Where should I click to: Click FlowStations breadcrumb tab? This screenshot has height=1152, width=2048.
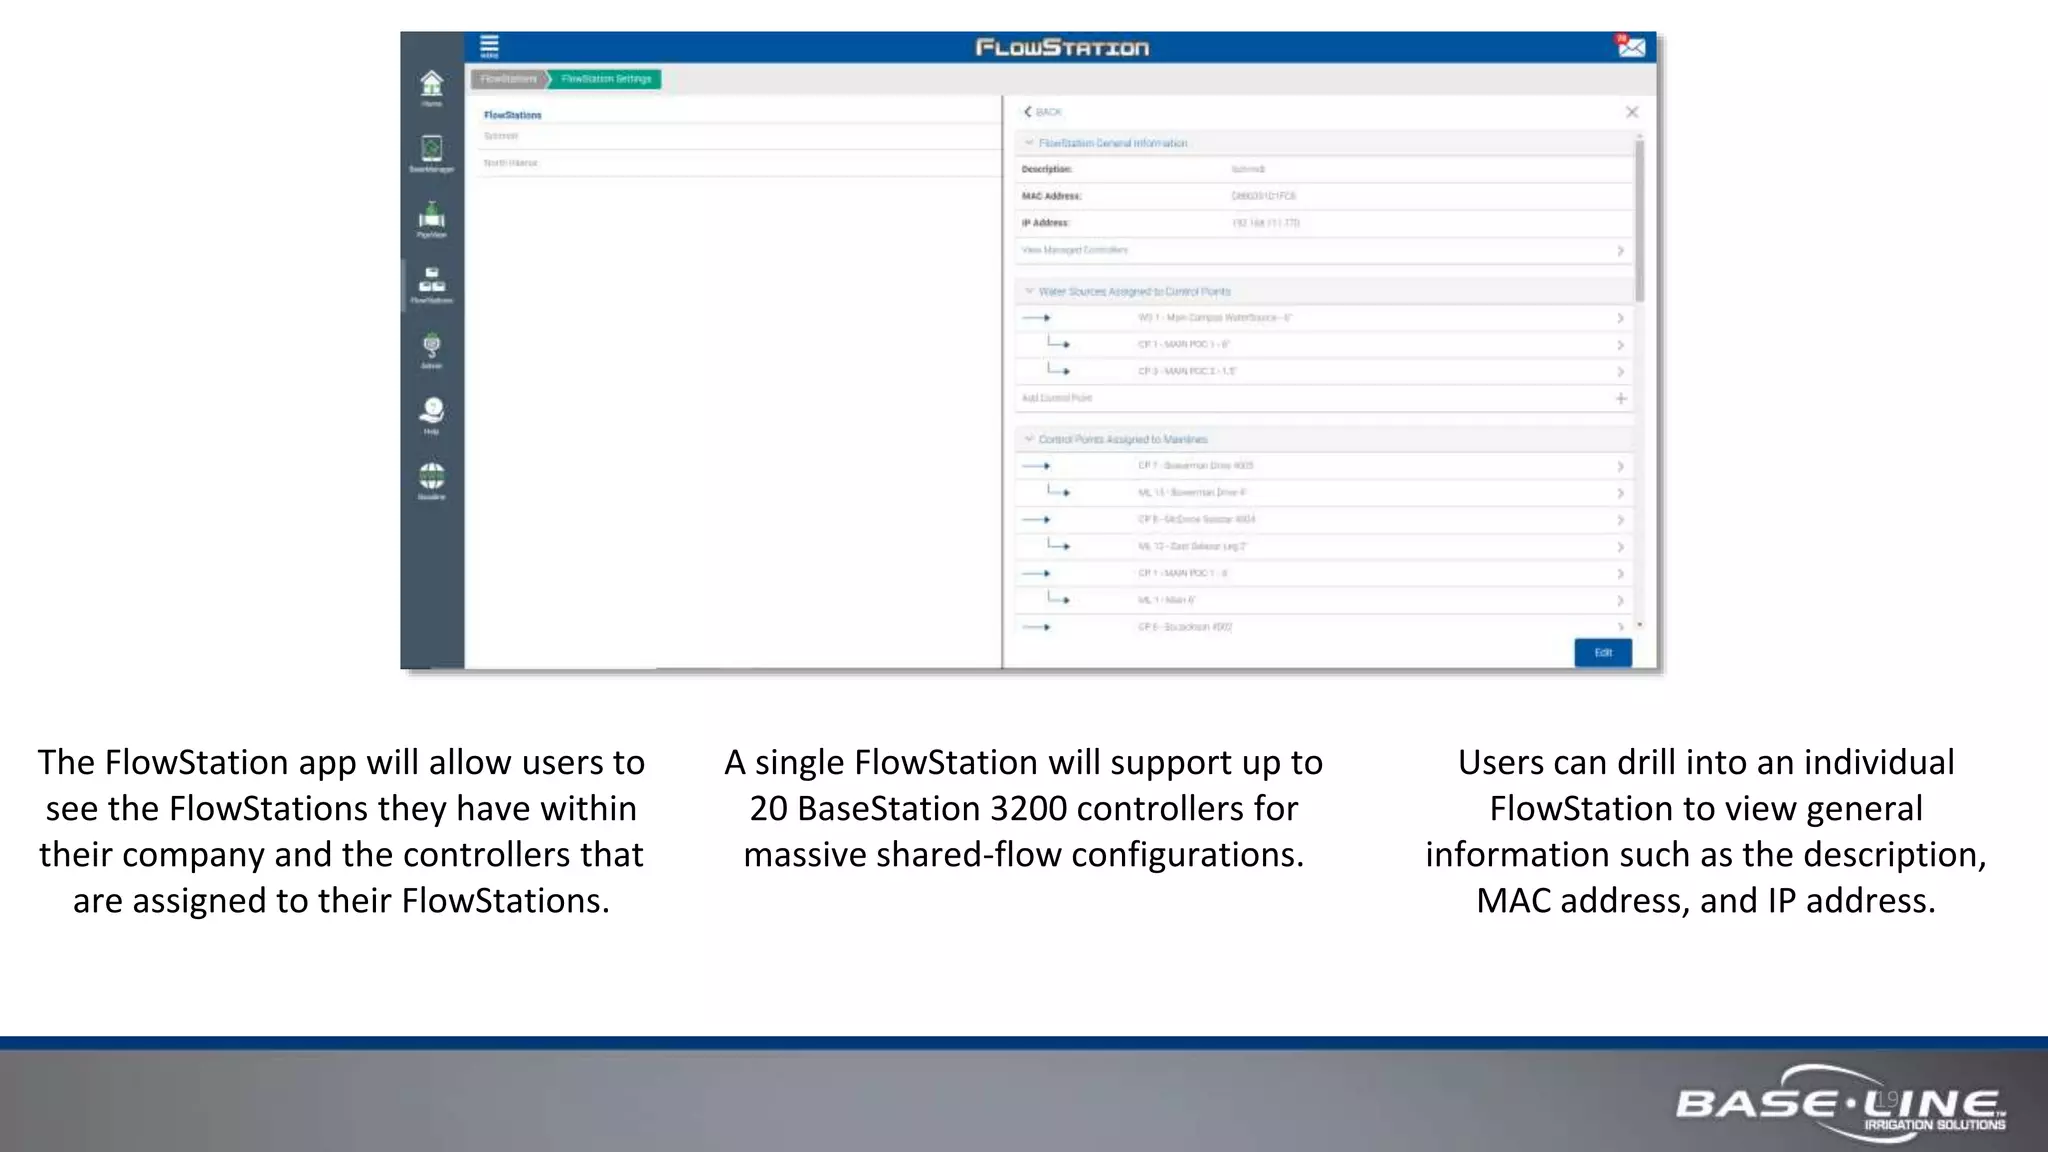tap(508, 79)
